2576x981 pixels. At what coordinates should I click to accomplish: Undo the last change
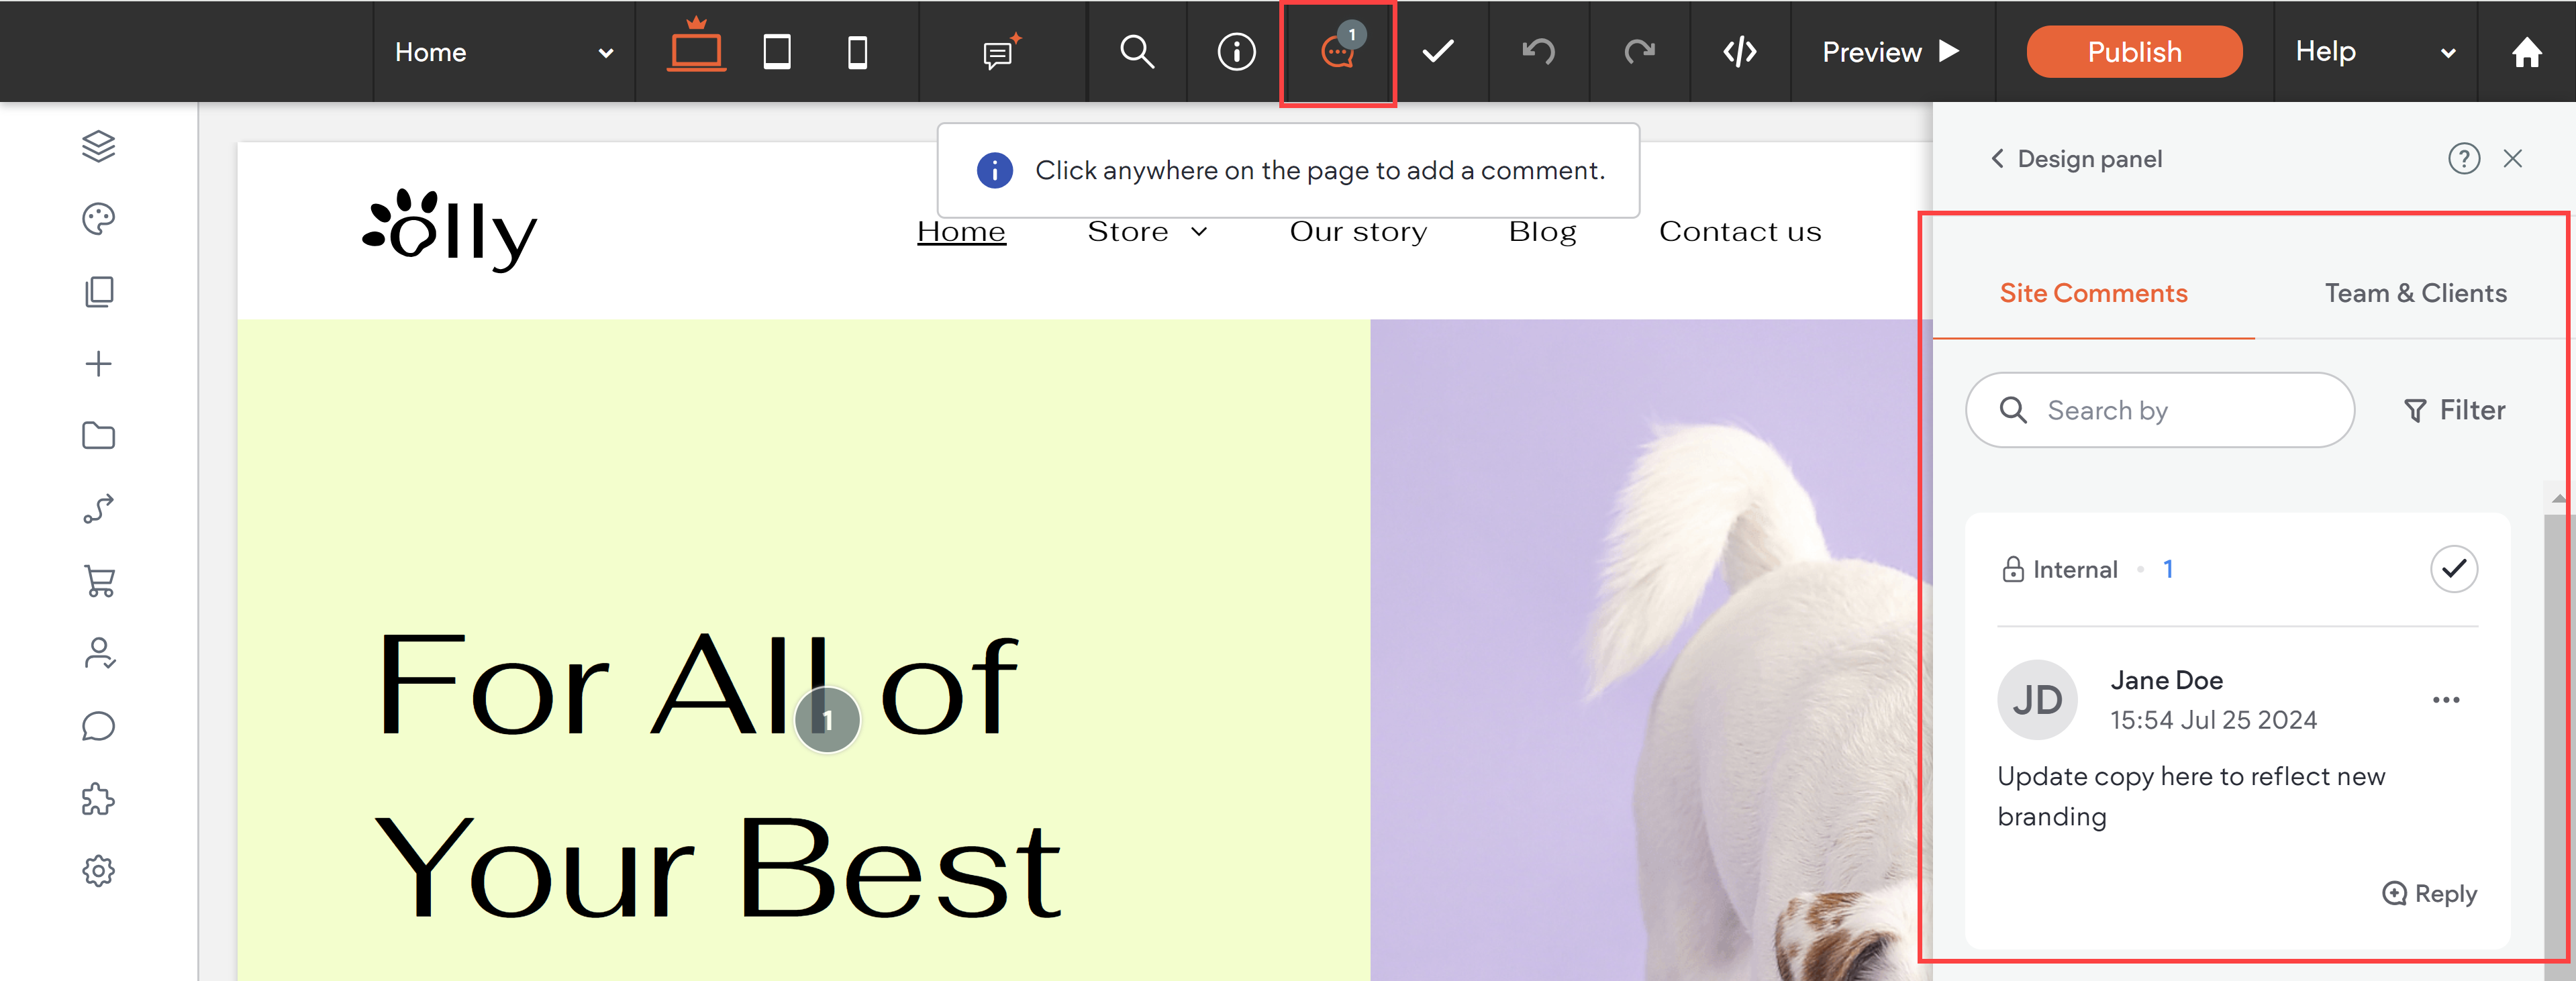coord(1538,52)
